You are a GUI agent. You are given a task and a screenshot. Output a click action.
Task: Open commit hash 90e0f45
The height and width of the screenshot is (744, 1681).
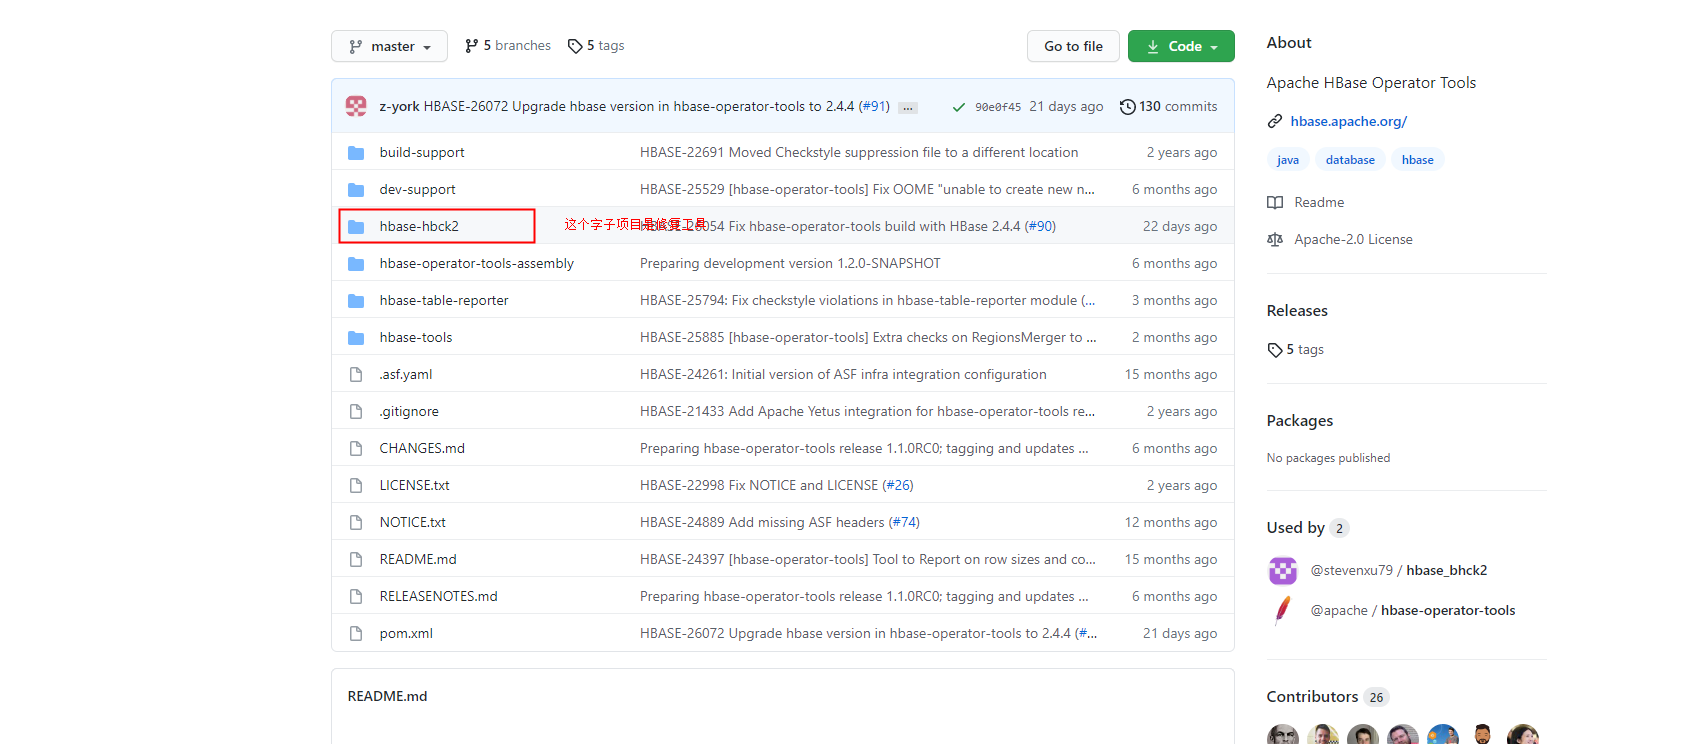pyautogui.click(x=998, y=107)
